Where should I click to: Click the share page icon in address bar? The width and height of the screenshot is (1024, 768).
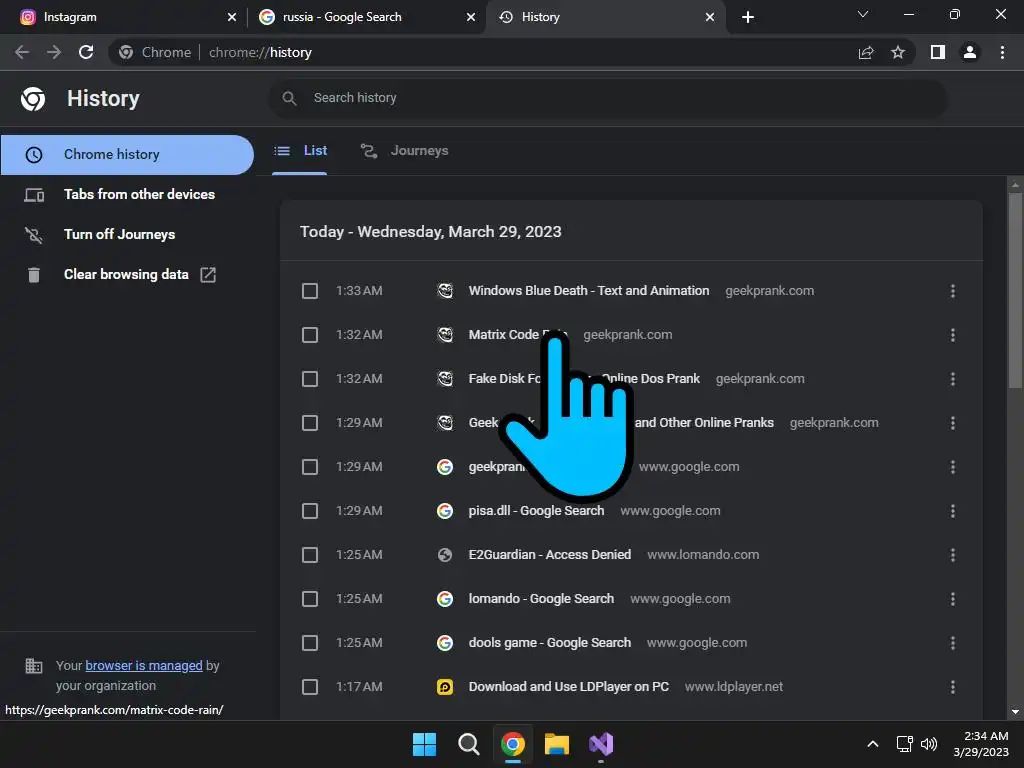866,52
